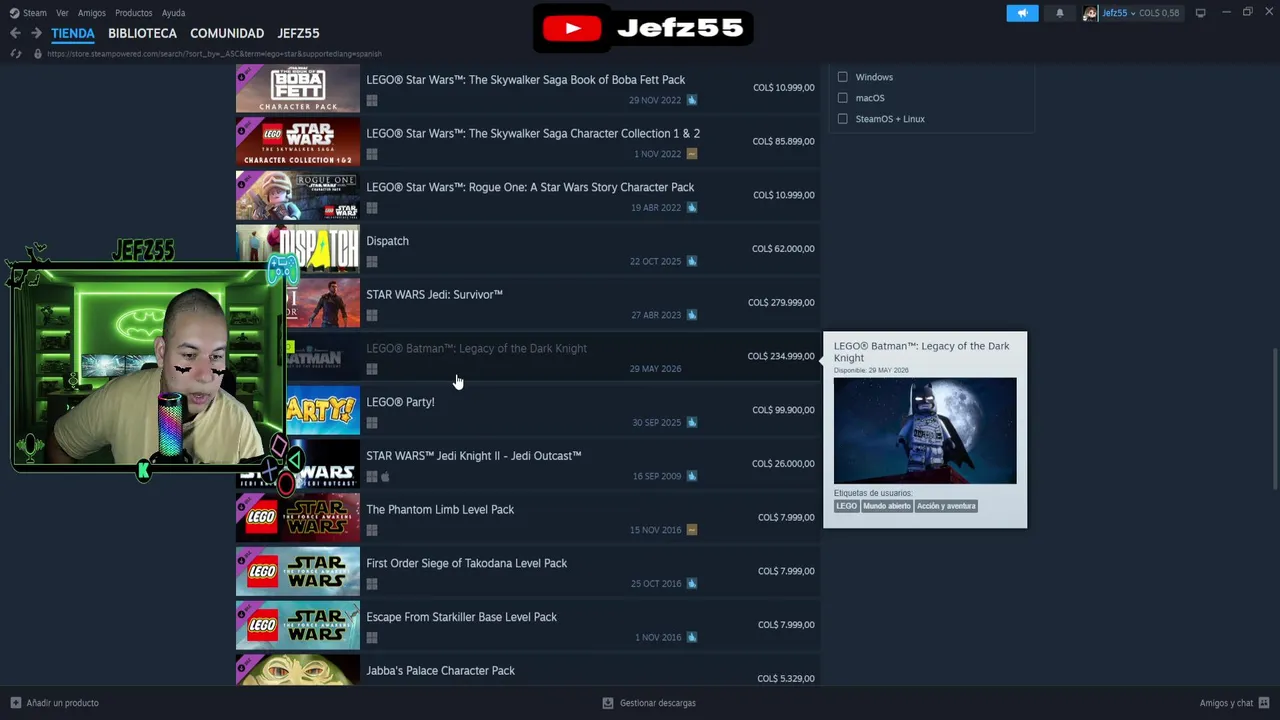This screenshot has width=1280, height=720.
Task: Click Windows icon under Dispatch
Action: 372,262
